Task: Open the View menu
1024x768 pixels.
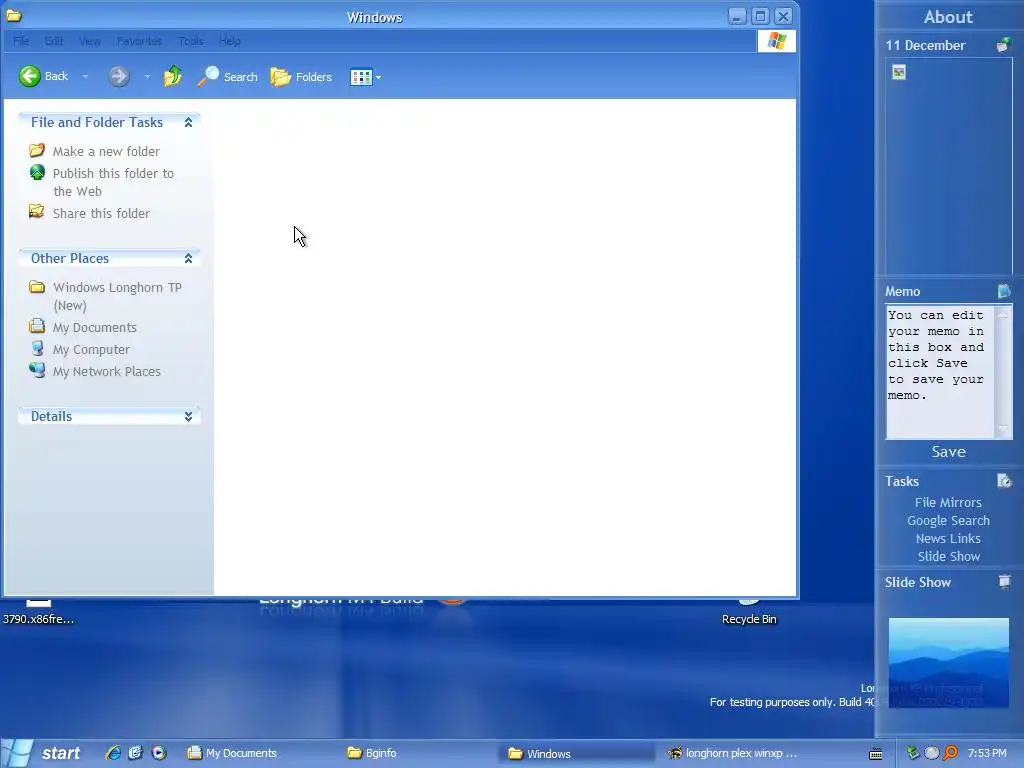Action: (90, 41)
